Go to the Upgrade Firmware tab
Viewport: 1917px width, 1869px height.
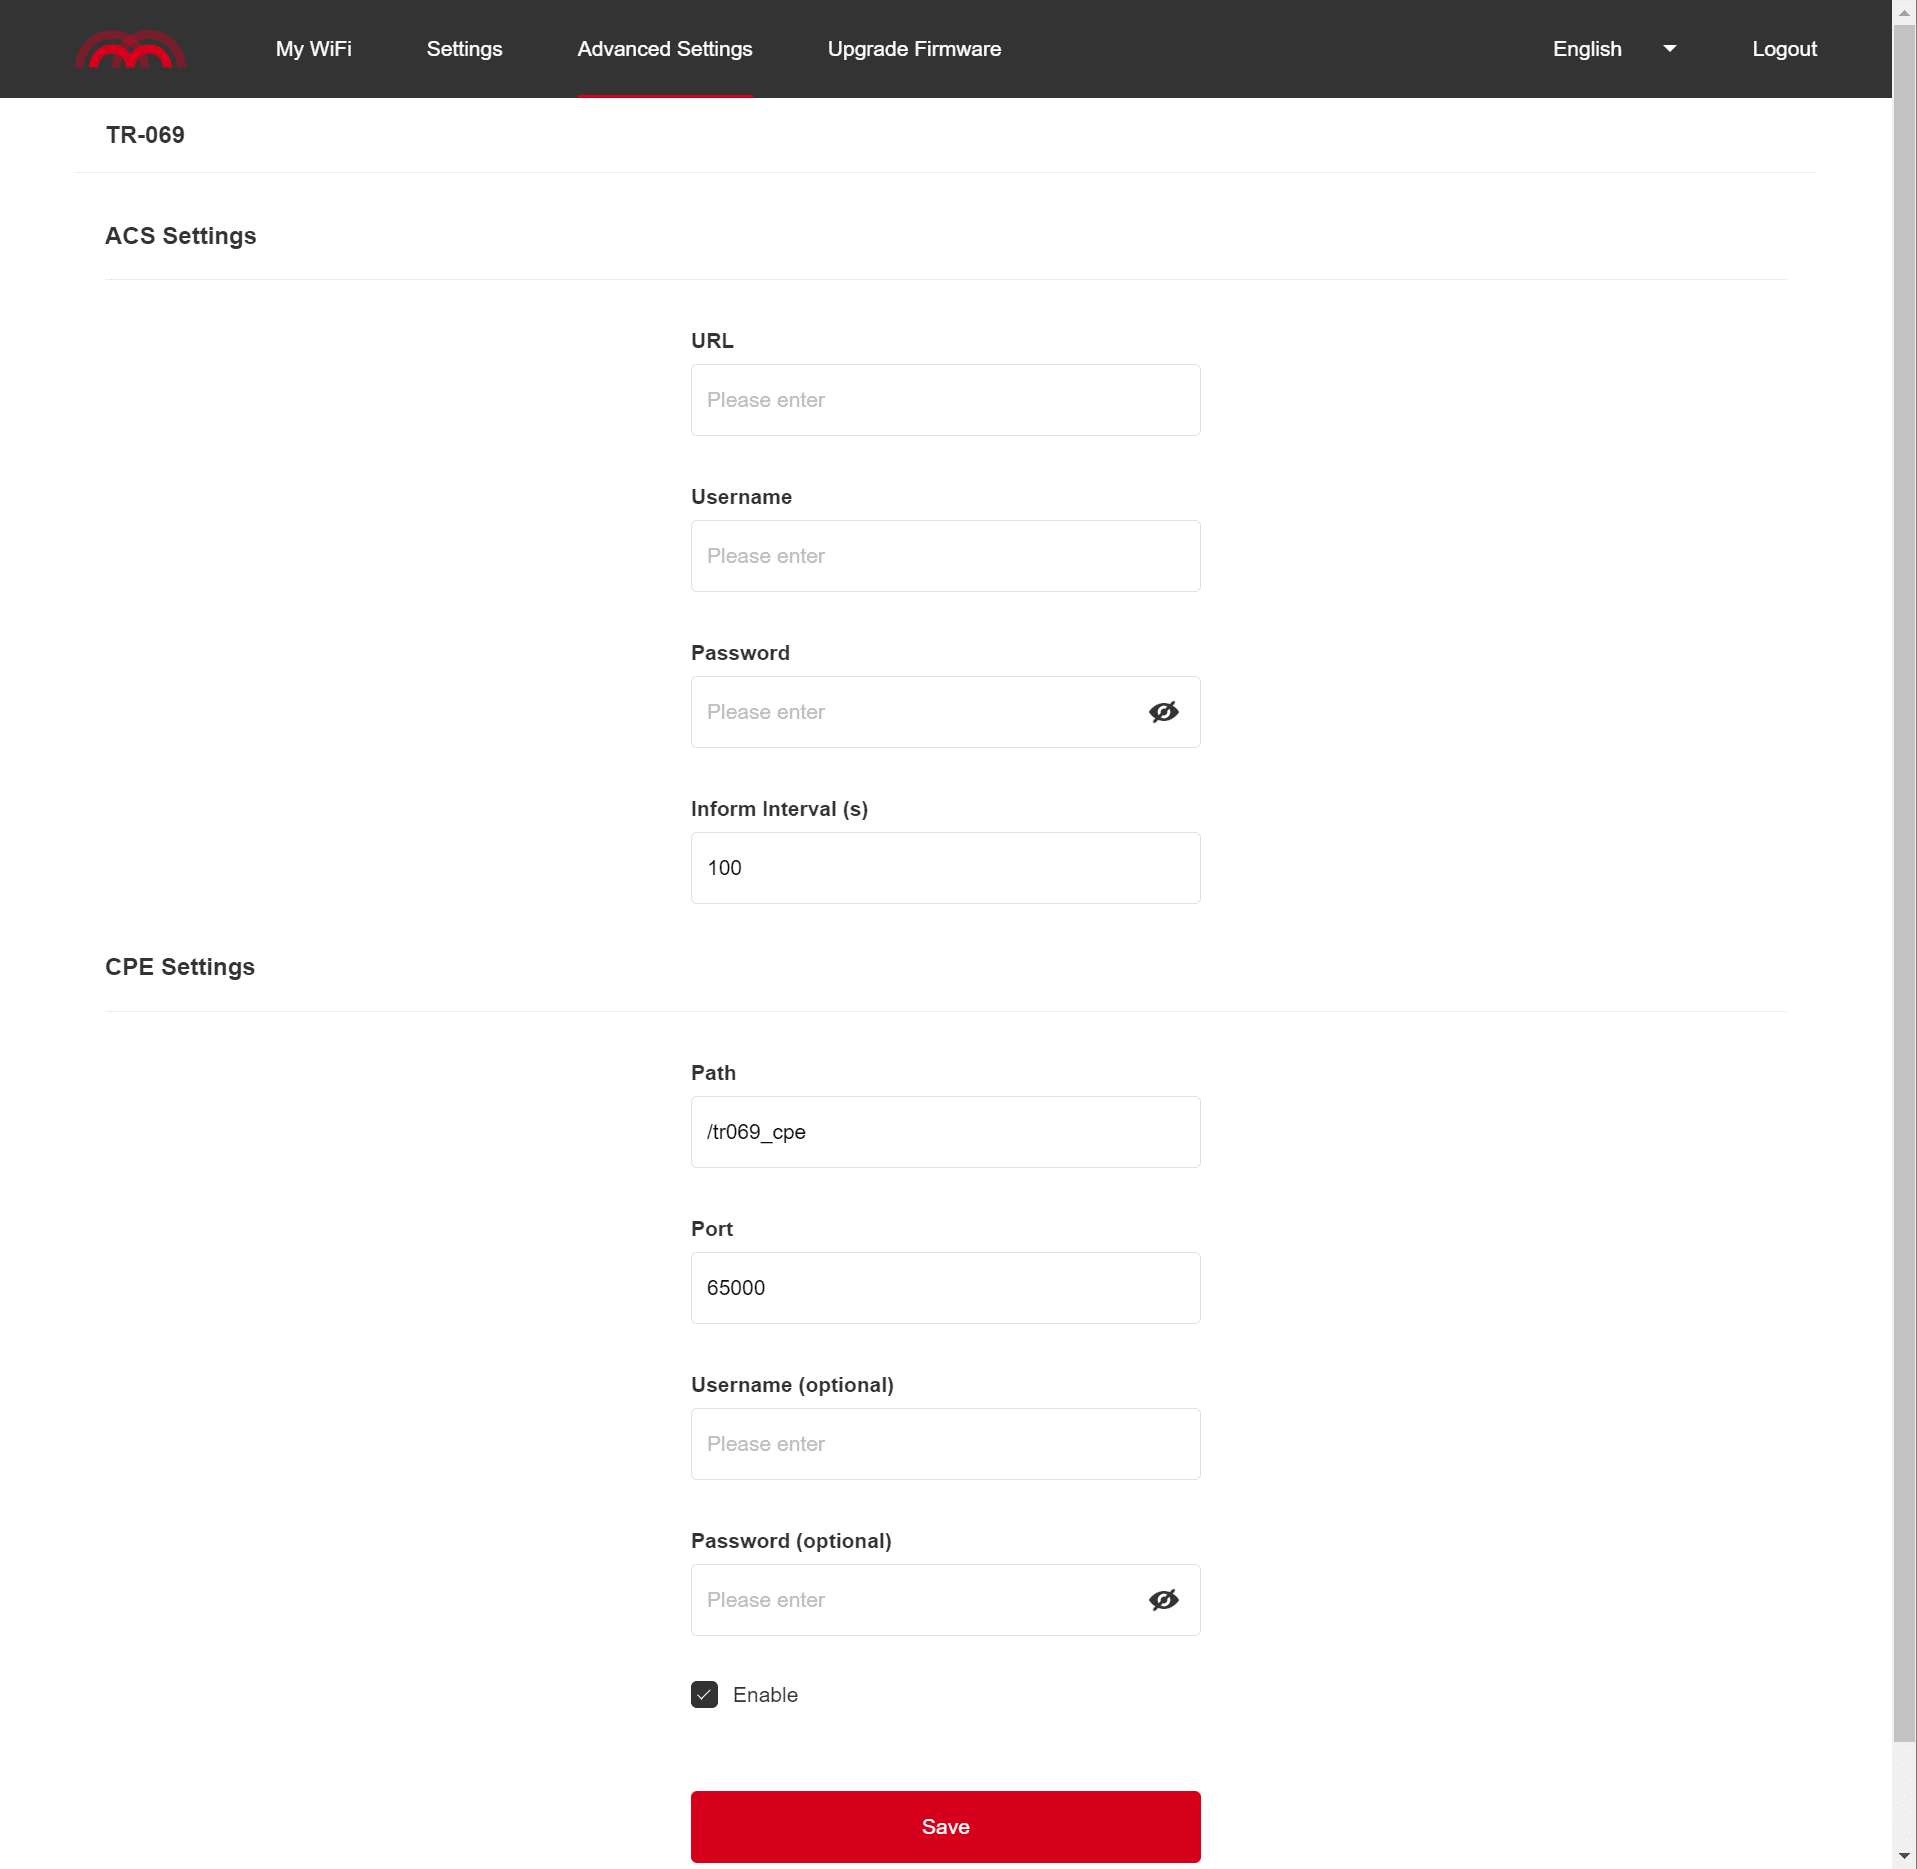914,49
